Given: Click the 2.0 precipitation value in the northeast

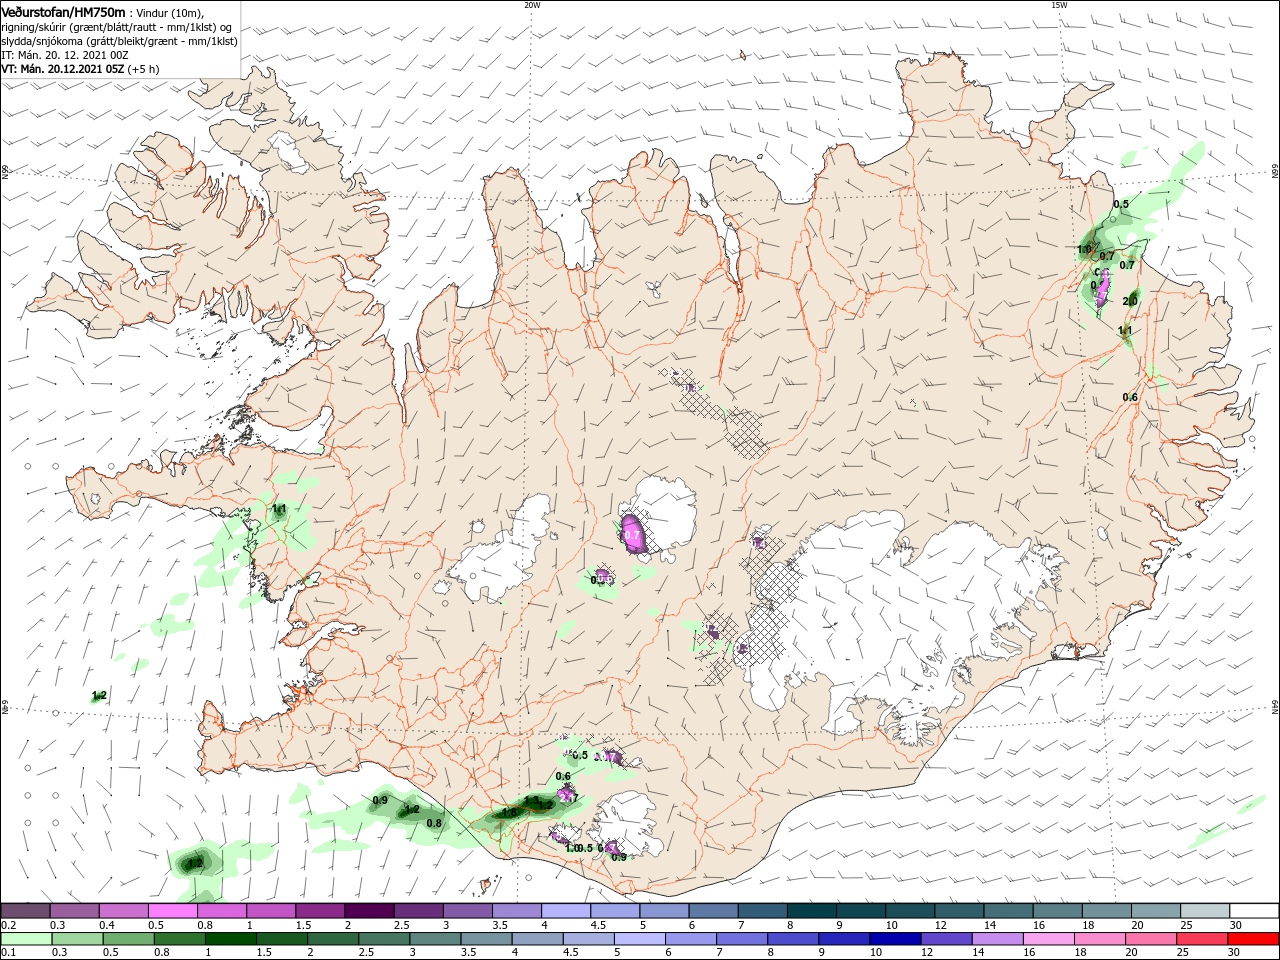Looking at the screenshot, I should pos(1130,301).
